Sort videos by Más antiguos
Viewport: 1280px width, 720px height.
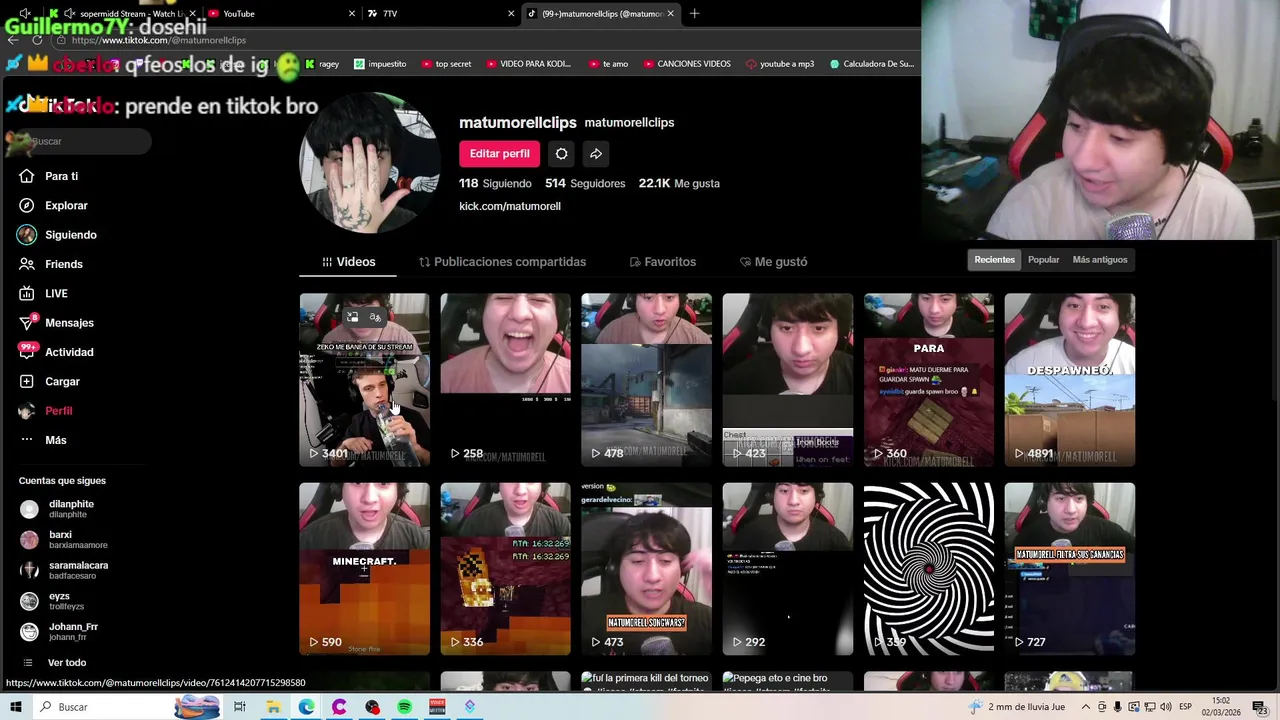(1100, 260)
